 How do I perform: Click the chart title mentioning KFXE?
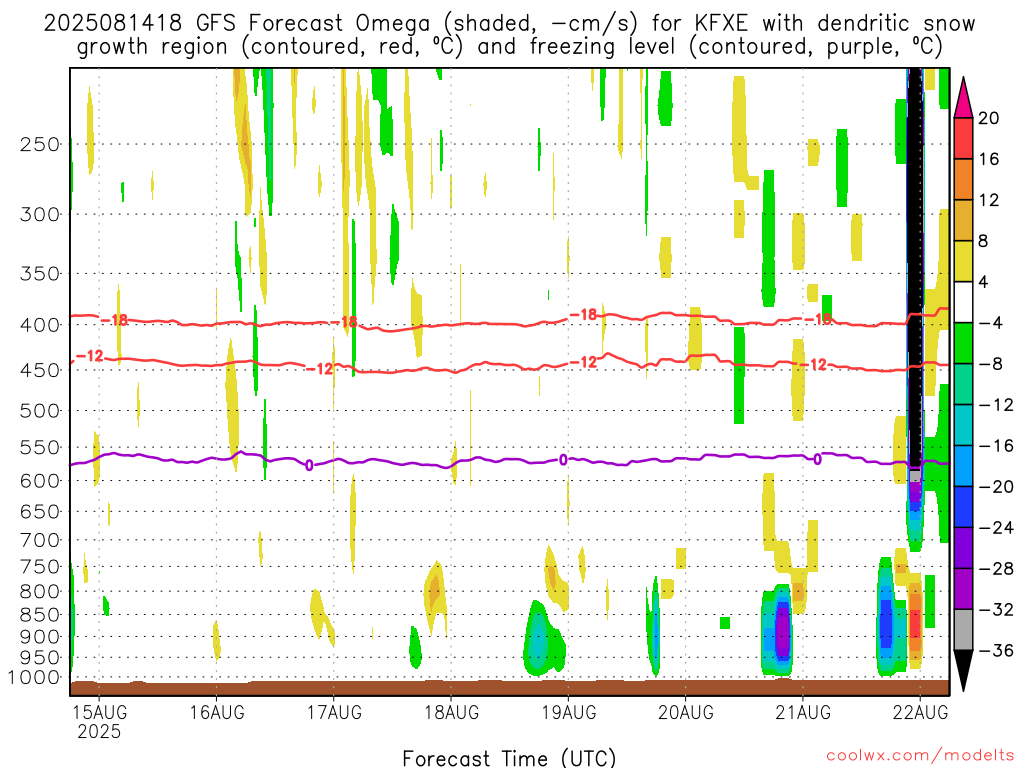[509, 35]
